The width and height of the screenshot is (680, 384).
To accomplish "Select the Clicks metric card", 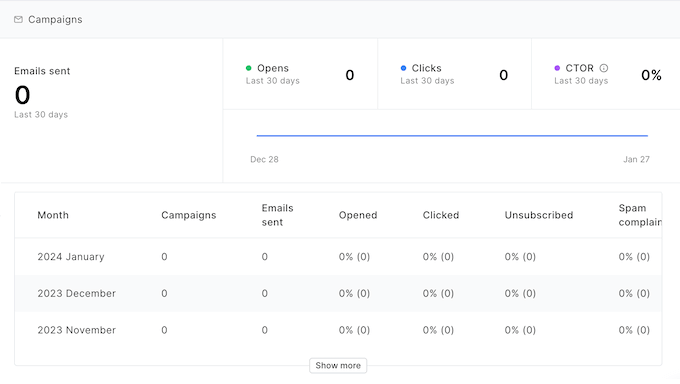I will coord(454,74).
